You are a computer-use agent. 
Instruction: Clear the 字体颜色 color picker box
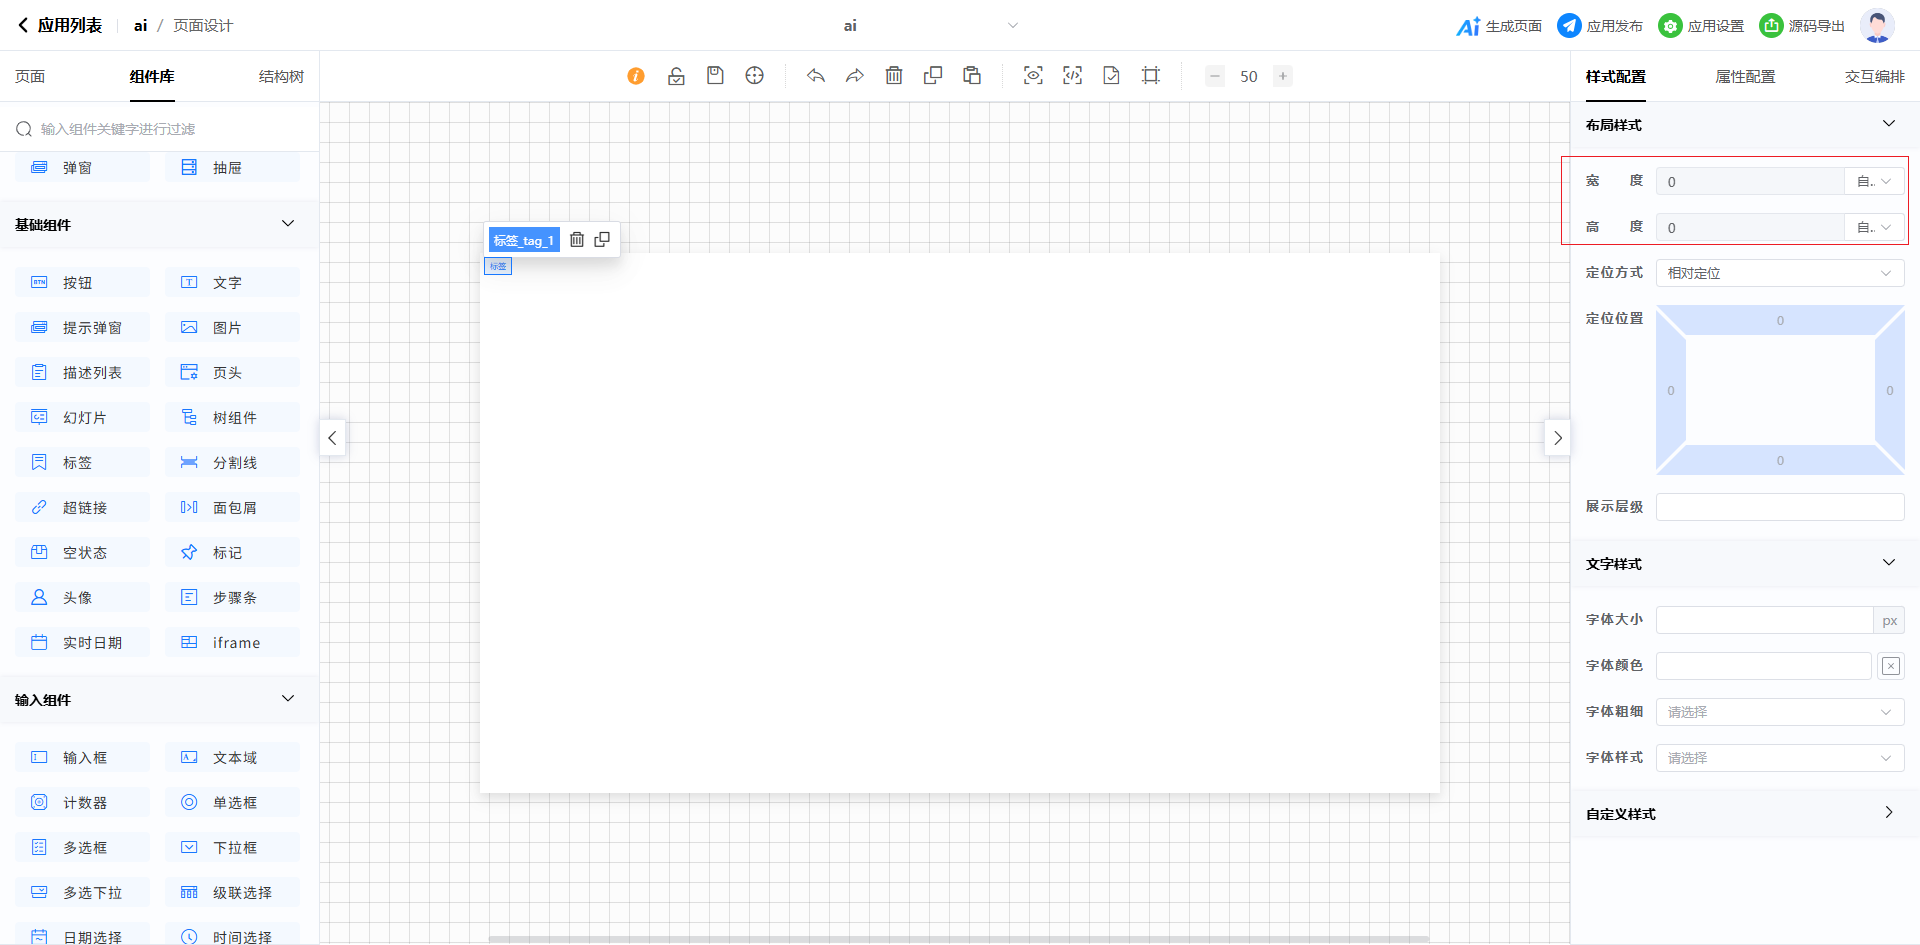coord(1891,666)
